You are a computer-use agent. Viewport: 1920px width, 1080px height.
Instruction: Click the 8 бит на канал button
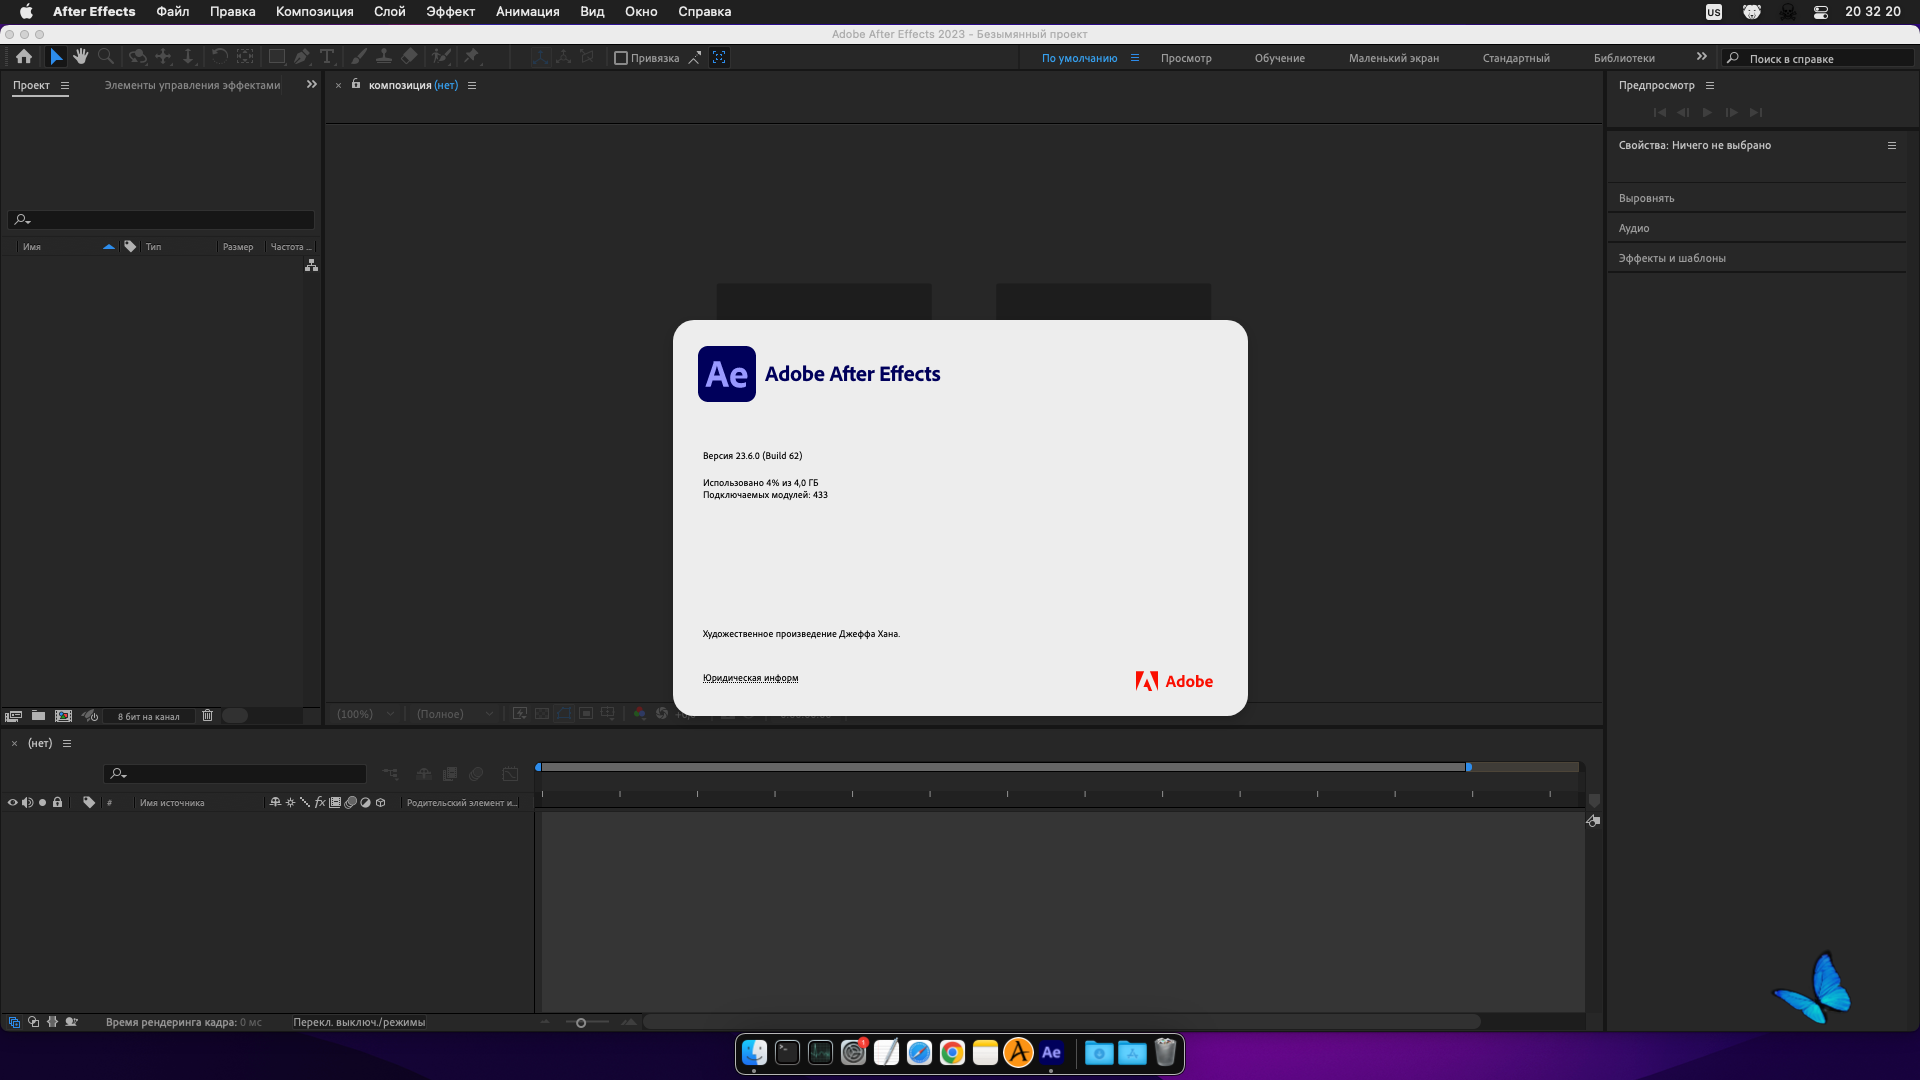pos(149,717)
